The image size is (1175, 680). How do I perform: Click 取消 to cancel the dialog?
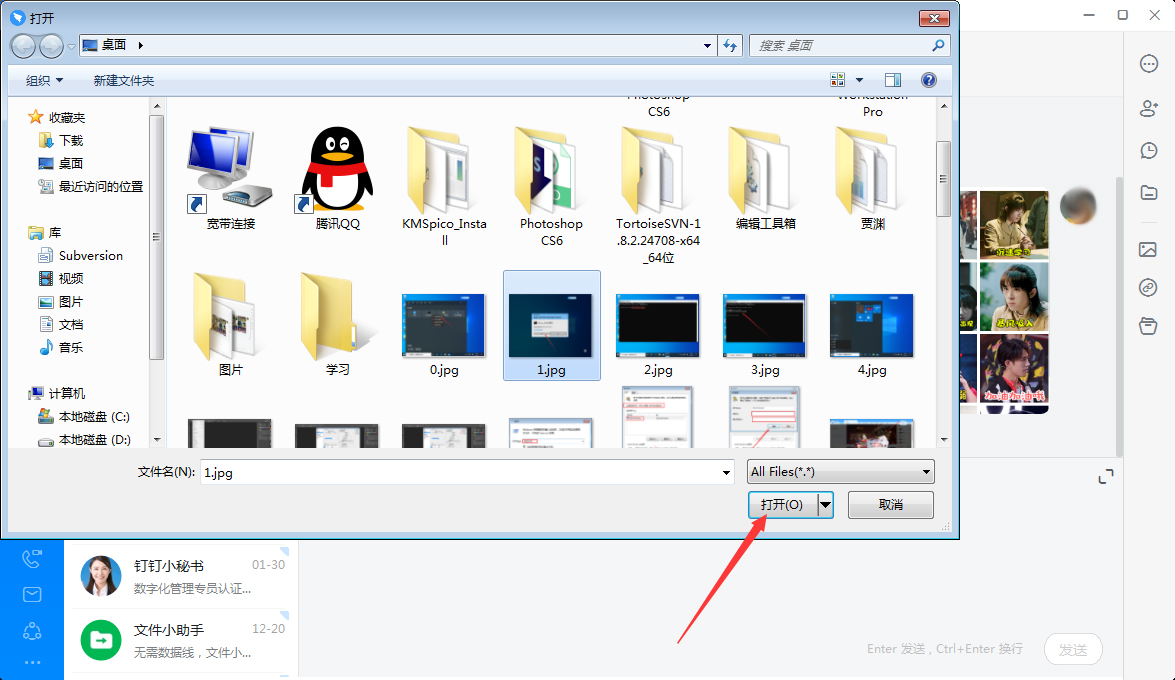click(x=889, y=504)
